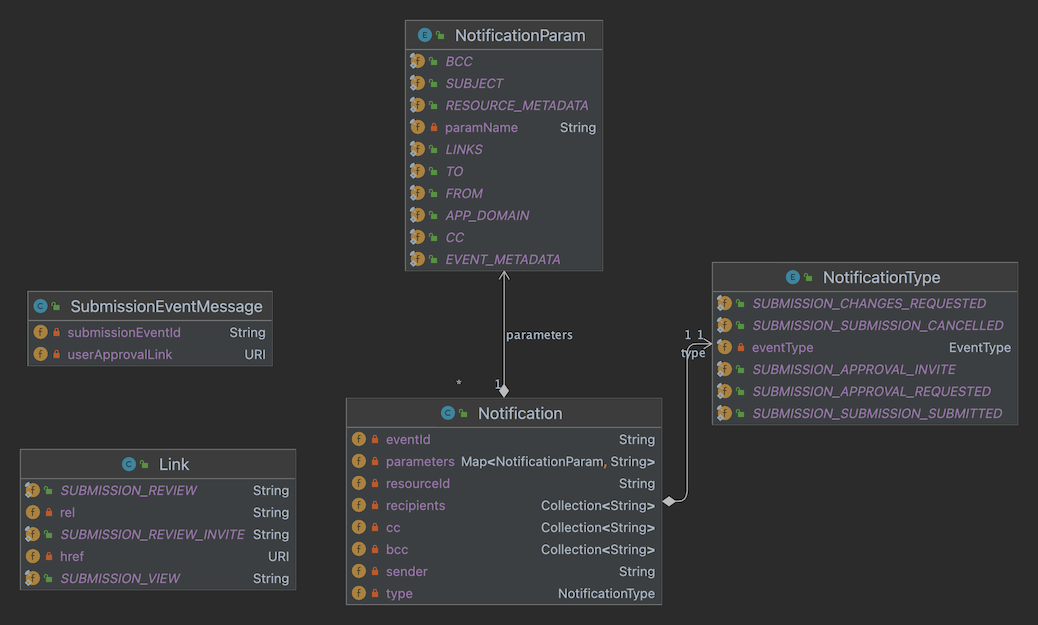The image size is (1038, 625).
Task: Click the field icon next to SUBMISSION_REVIEW
Action: click(32, 490)
